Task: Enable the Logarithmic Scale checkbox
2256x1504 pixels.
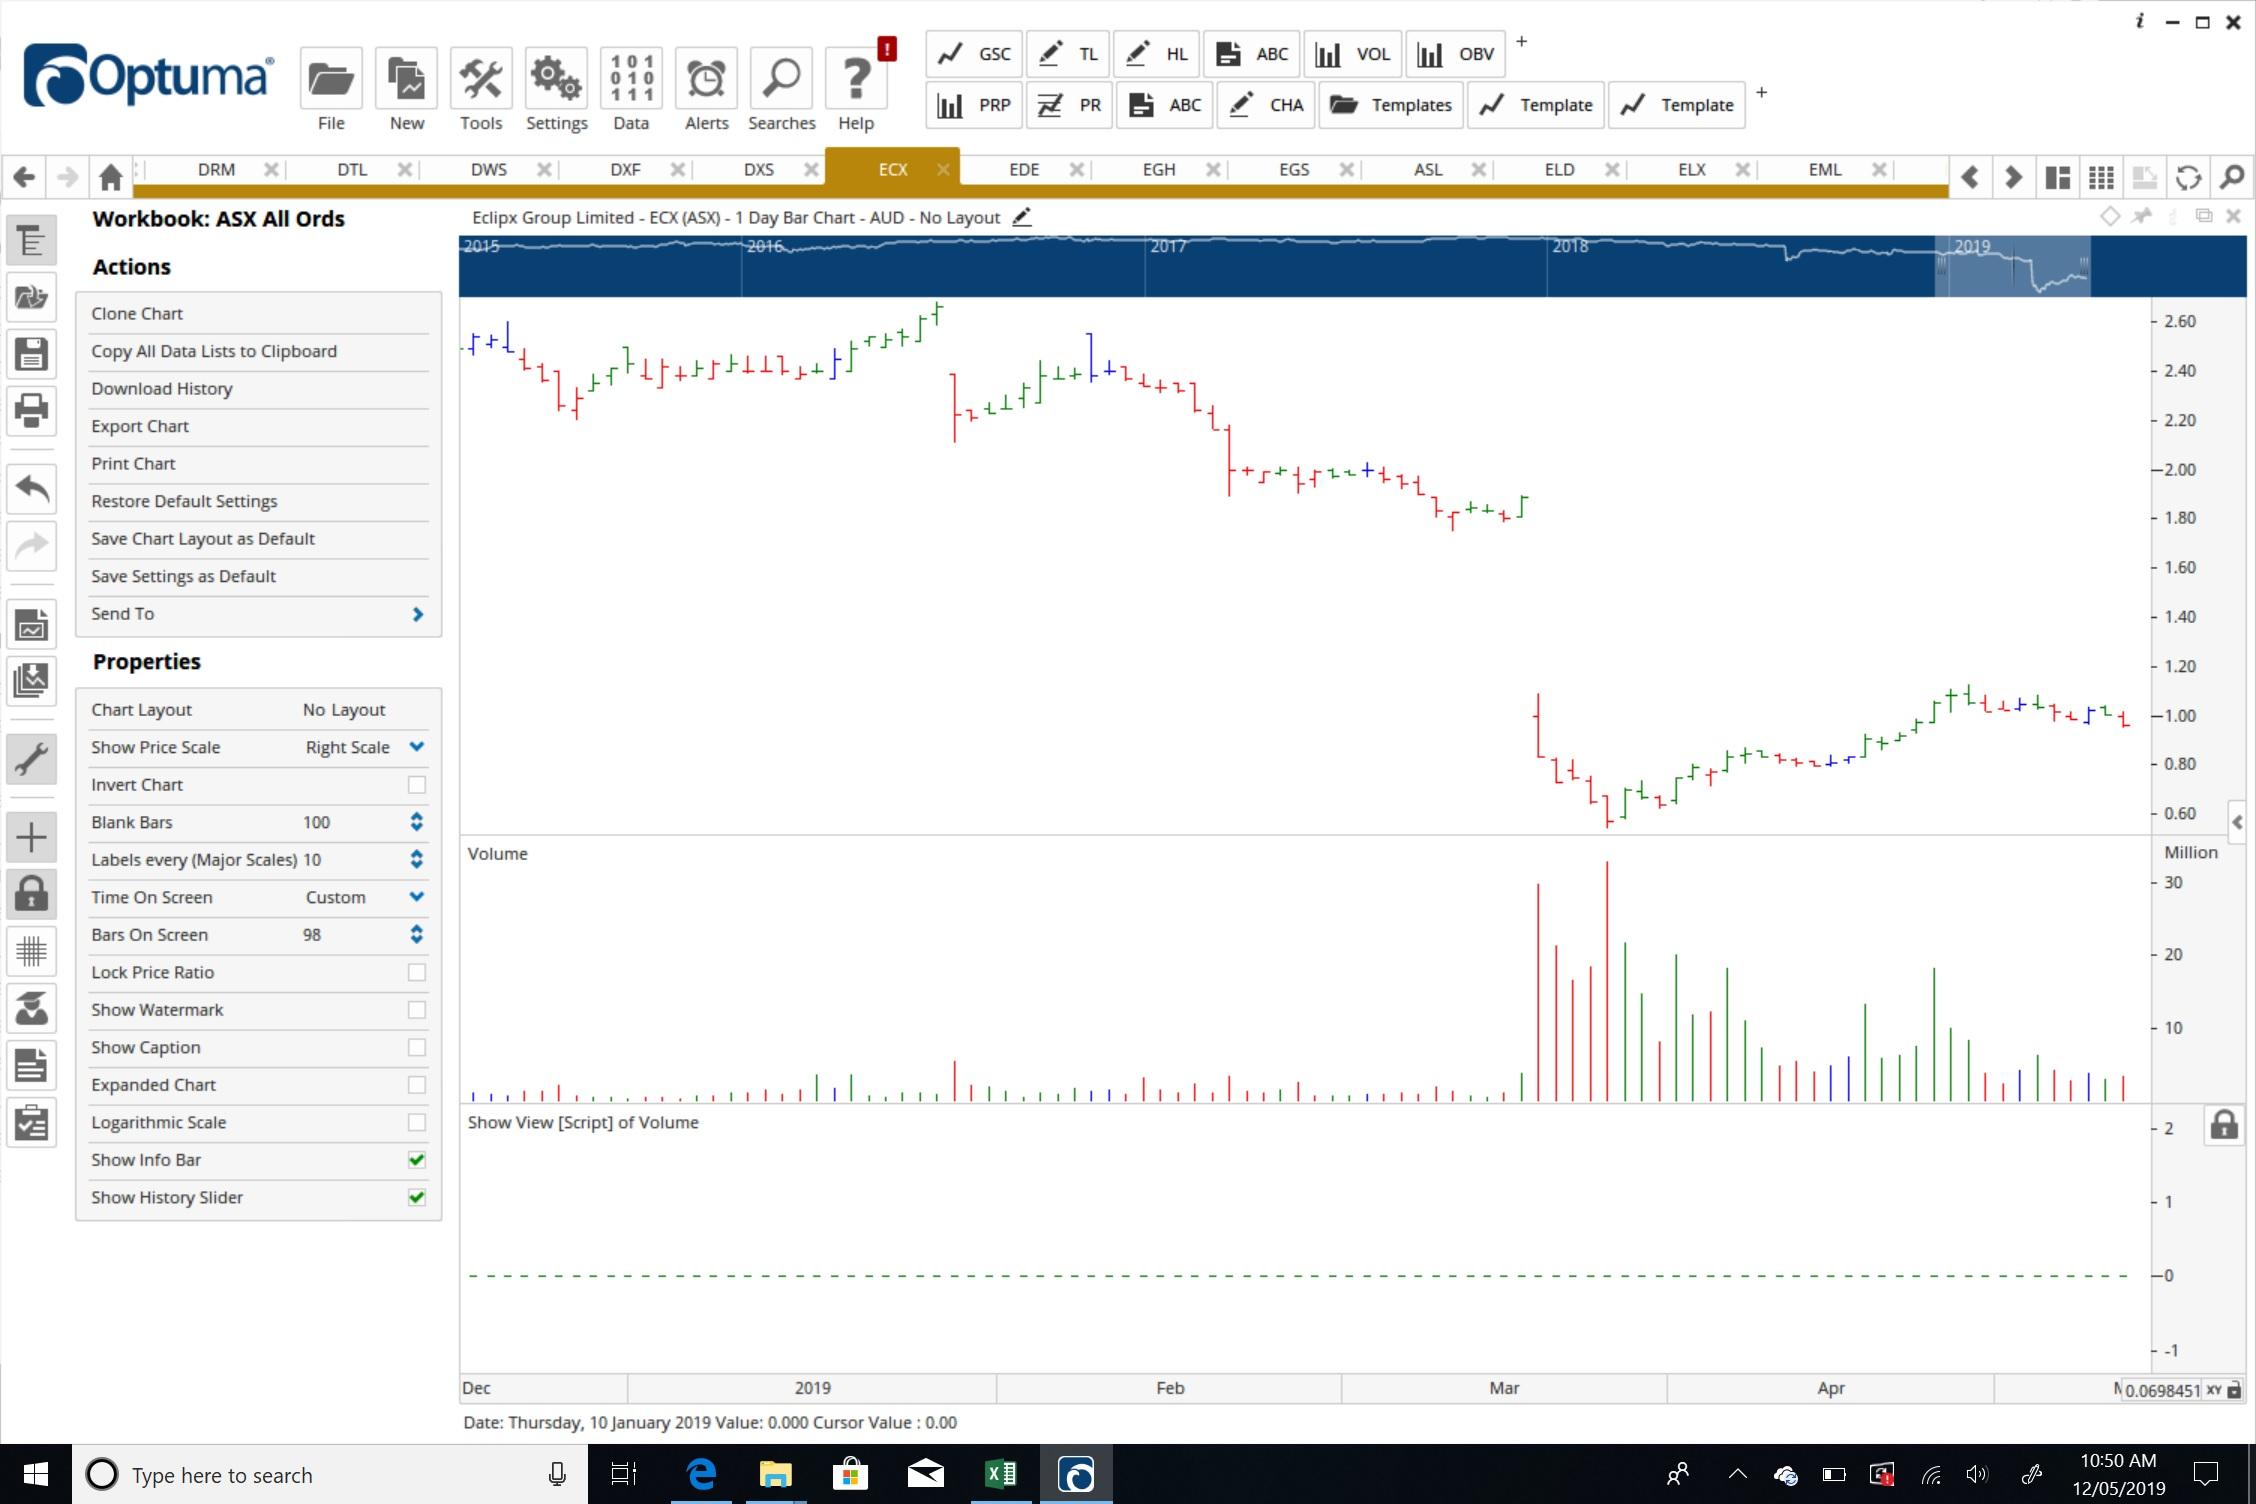Action: pyautogui.click(x=417, y=1122)
